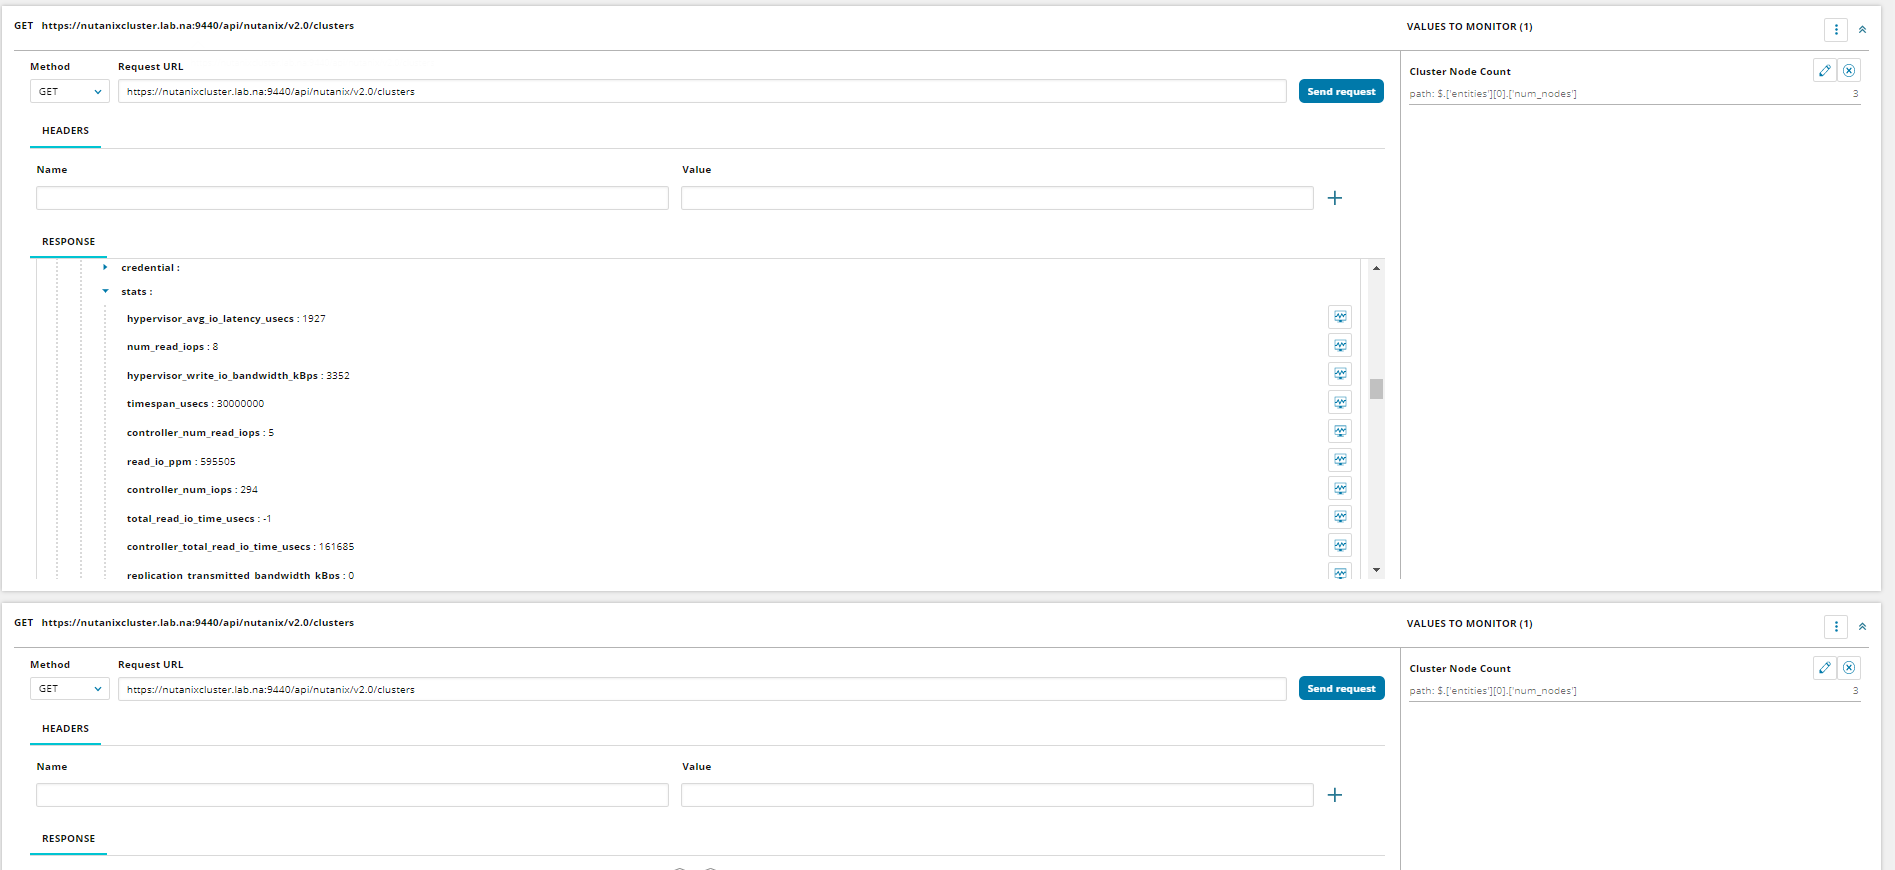
Task: Open the three-dot options menu of the top request panel
Action: point(1836,29)
